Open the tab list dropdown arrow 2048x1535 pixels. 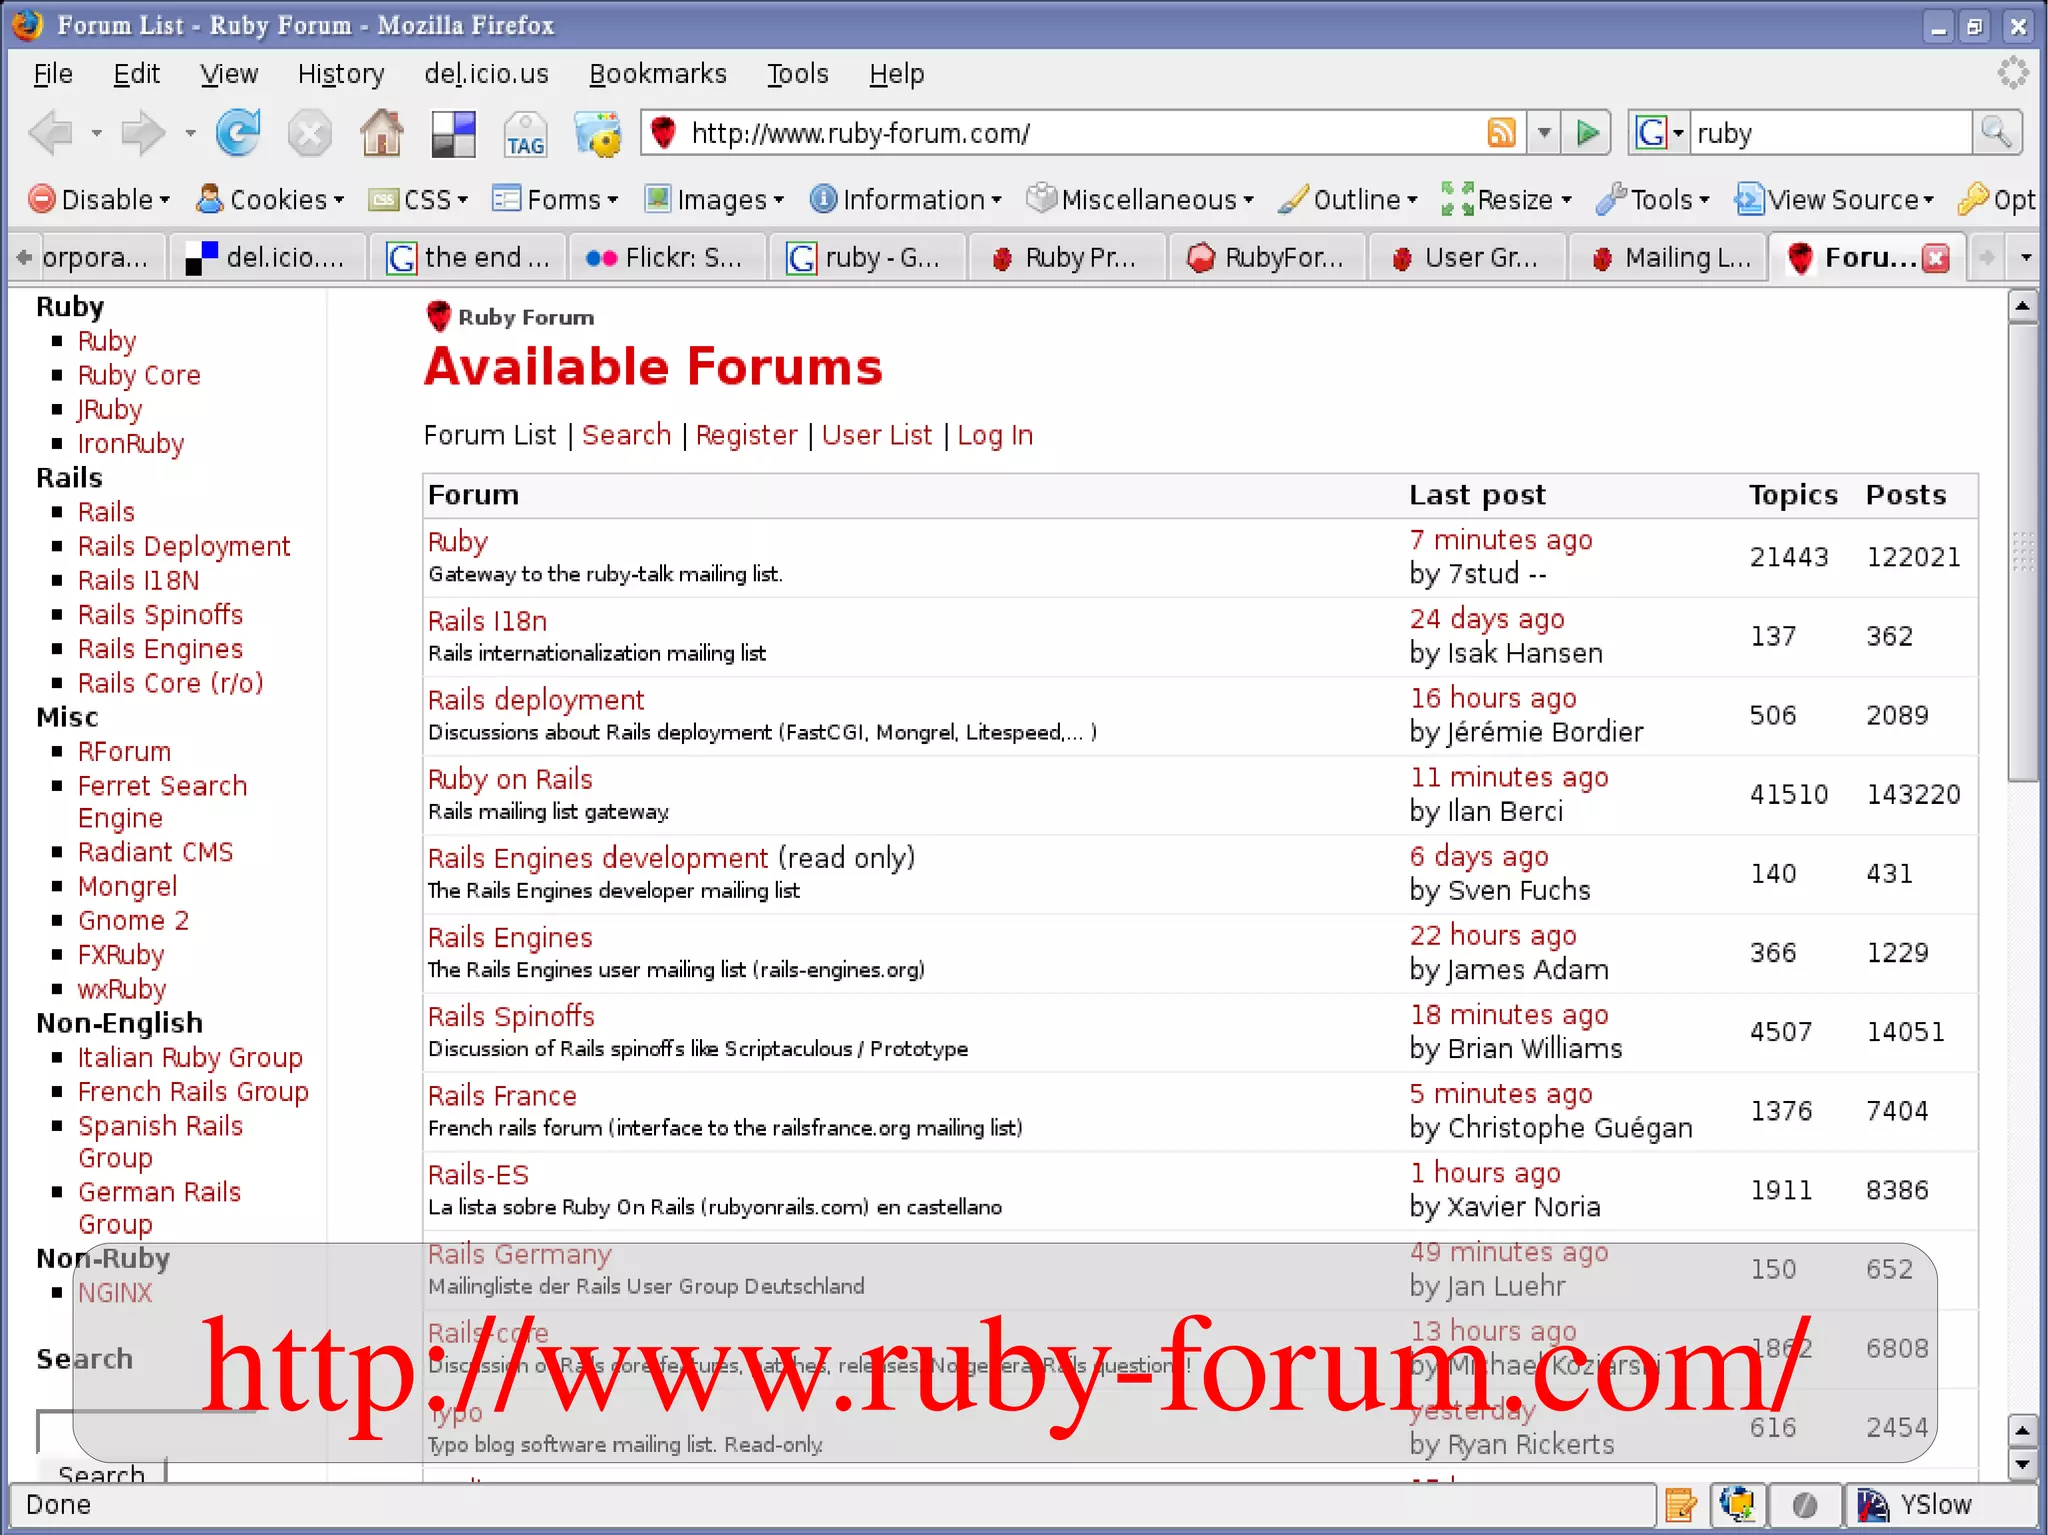click(2026, 258)
